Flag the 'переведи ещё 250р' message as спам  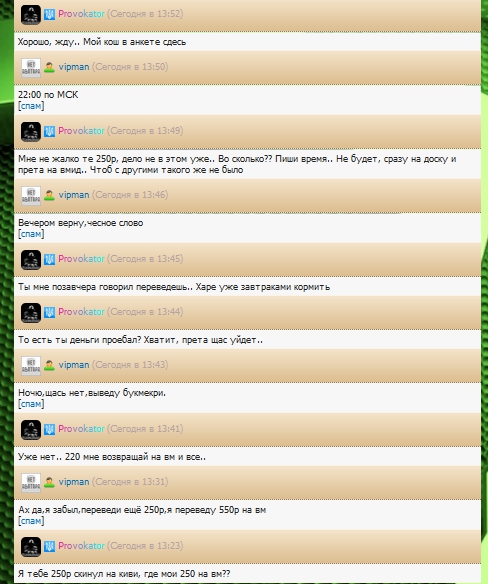[31, 521]
